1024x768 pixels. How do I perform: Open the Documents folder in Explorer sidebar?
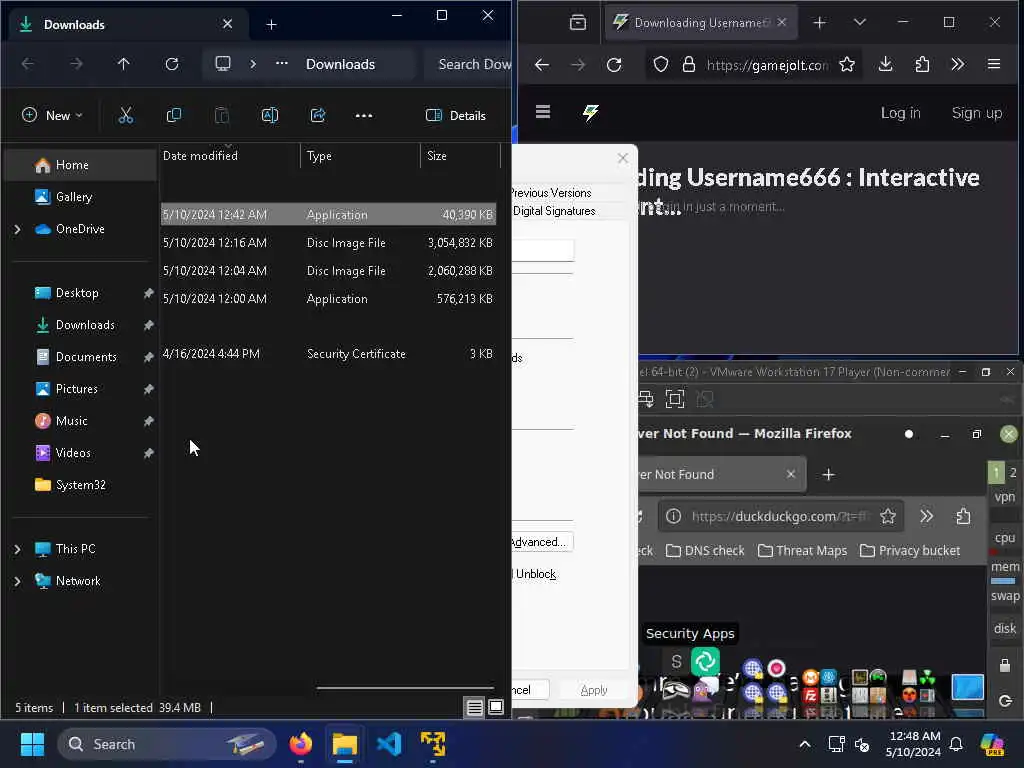pyautogui.click(x=86, y=357)
